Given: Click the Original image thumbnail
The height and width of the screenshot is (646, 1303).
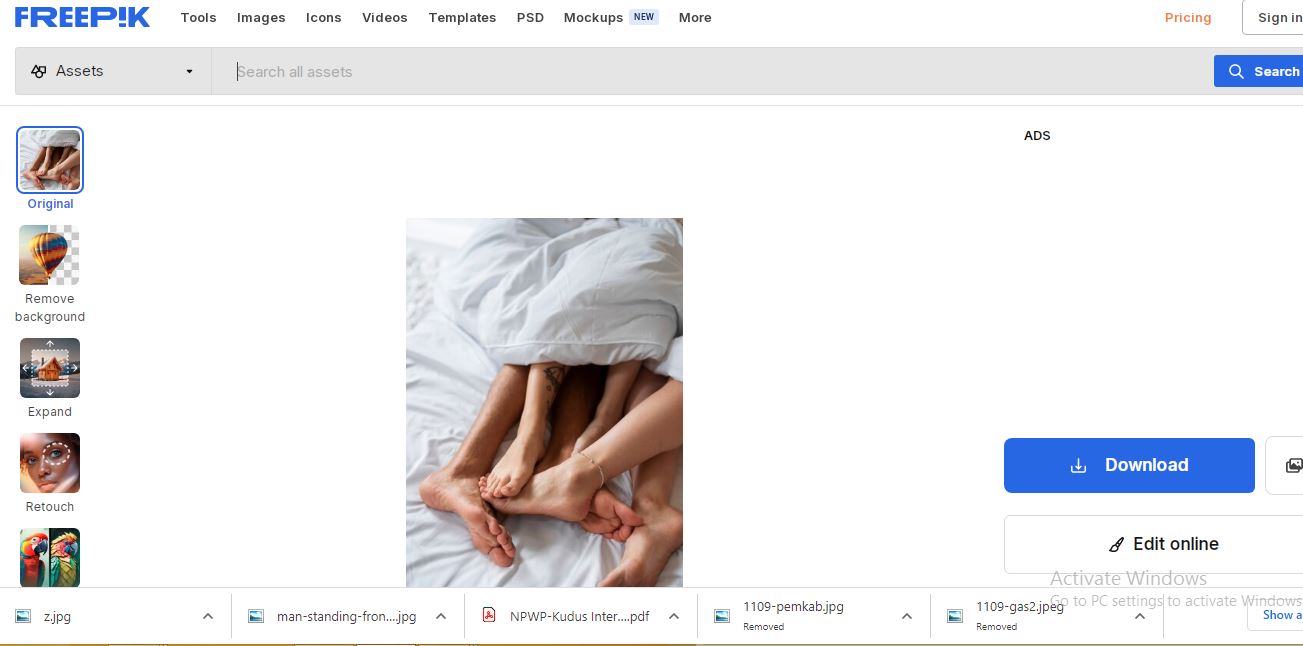Looking at the screenshot, I should tap(50, 160).
